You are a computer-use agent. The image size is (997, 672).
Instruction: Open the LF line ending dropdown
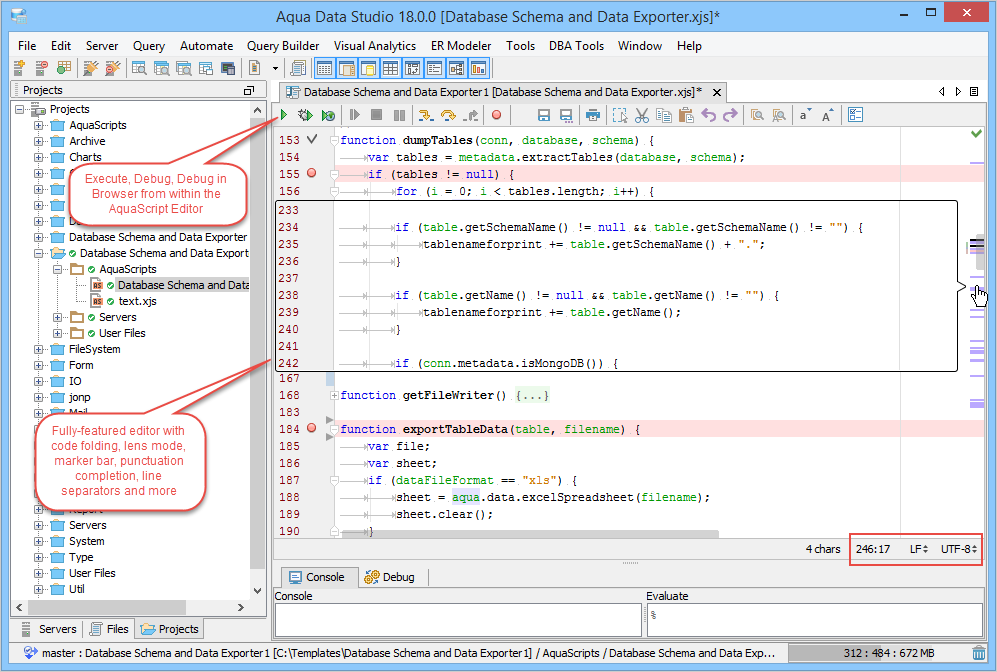click(x=918, y=549)
